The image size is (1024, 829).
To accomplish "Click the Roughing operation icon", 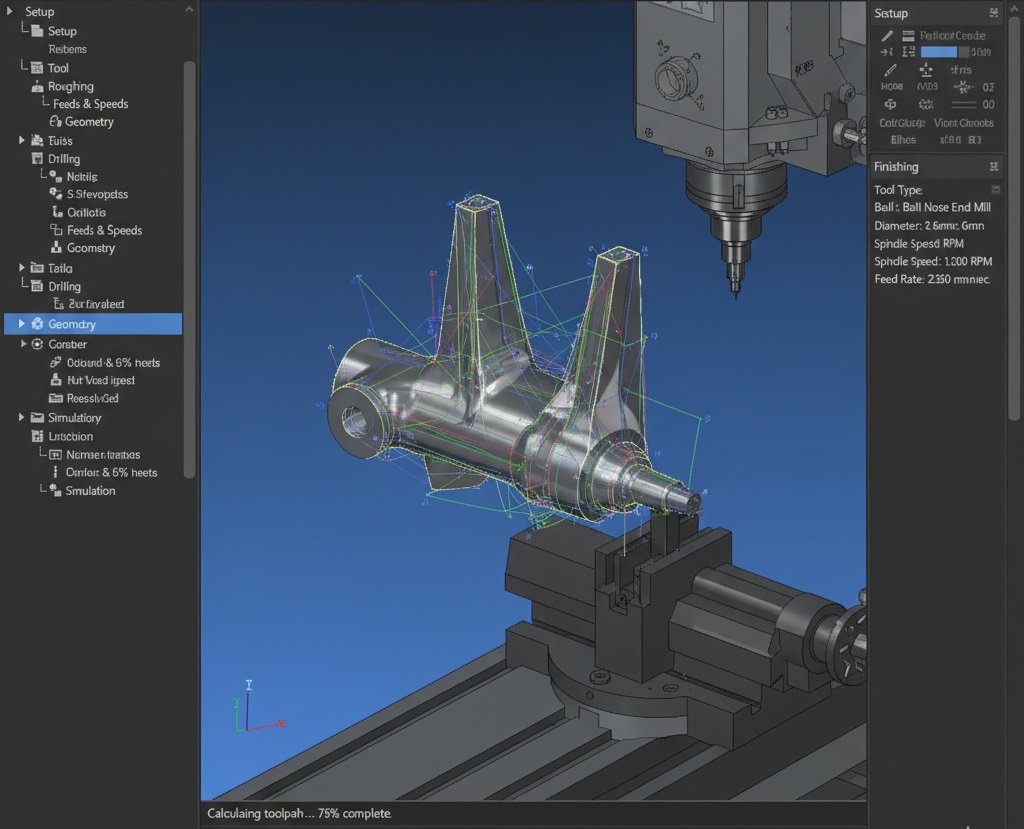I will point(37,87).
